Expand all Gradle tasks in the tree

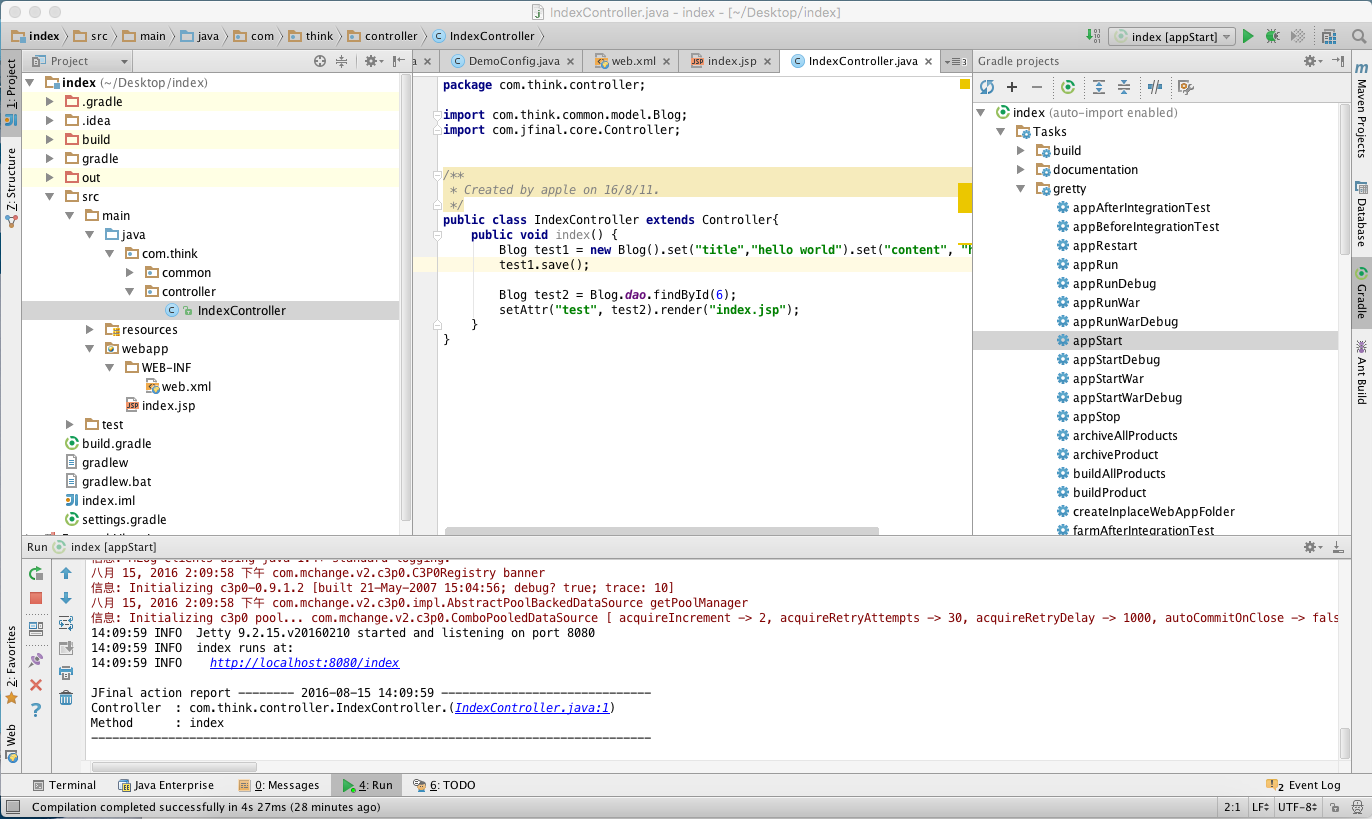click(1099, 87)
